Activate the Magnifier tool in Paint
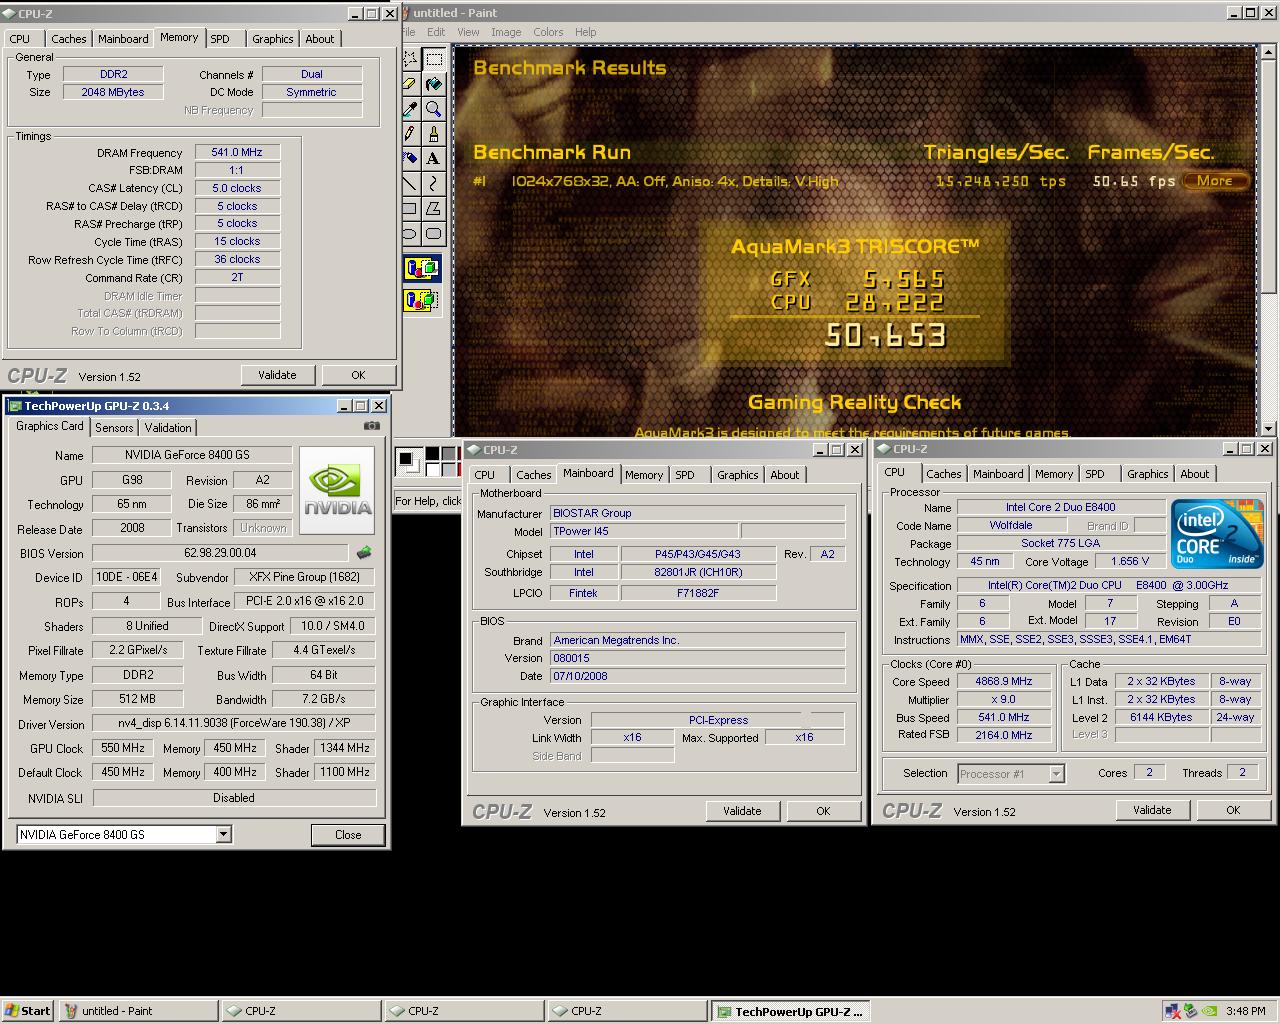This screenshot has height=1024, width=1280. [433, 109]
